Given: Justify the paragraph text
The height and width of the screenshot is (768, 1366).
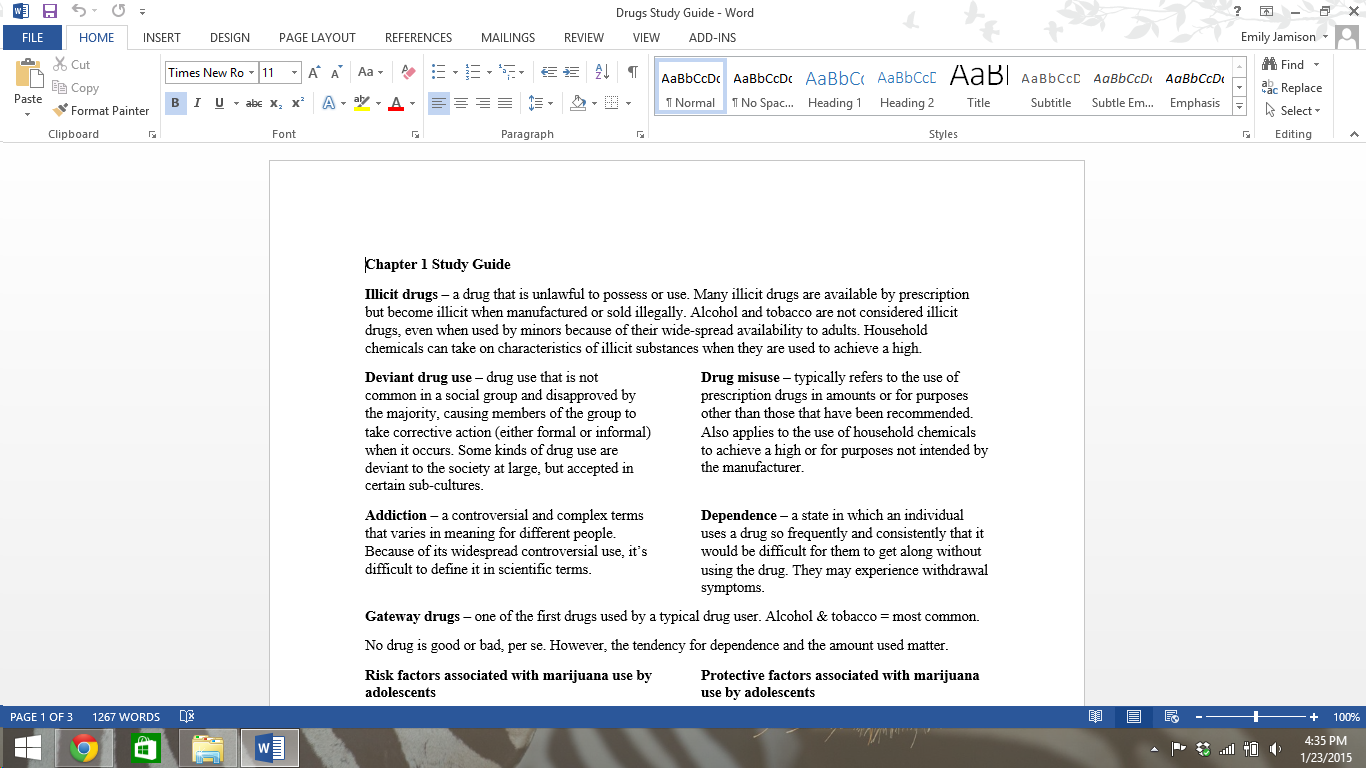Looking at the screenshot, I should tap(505, 103).
